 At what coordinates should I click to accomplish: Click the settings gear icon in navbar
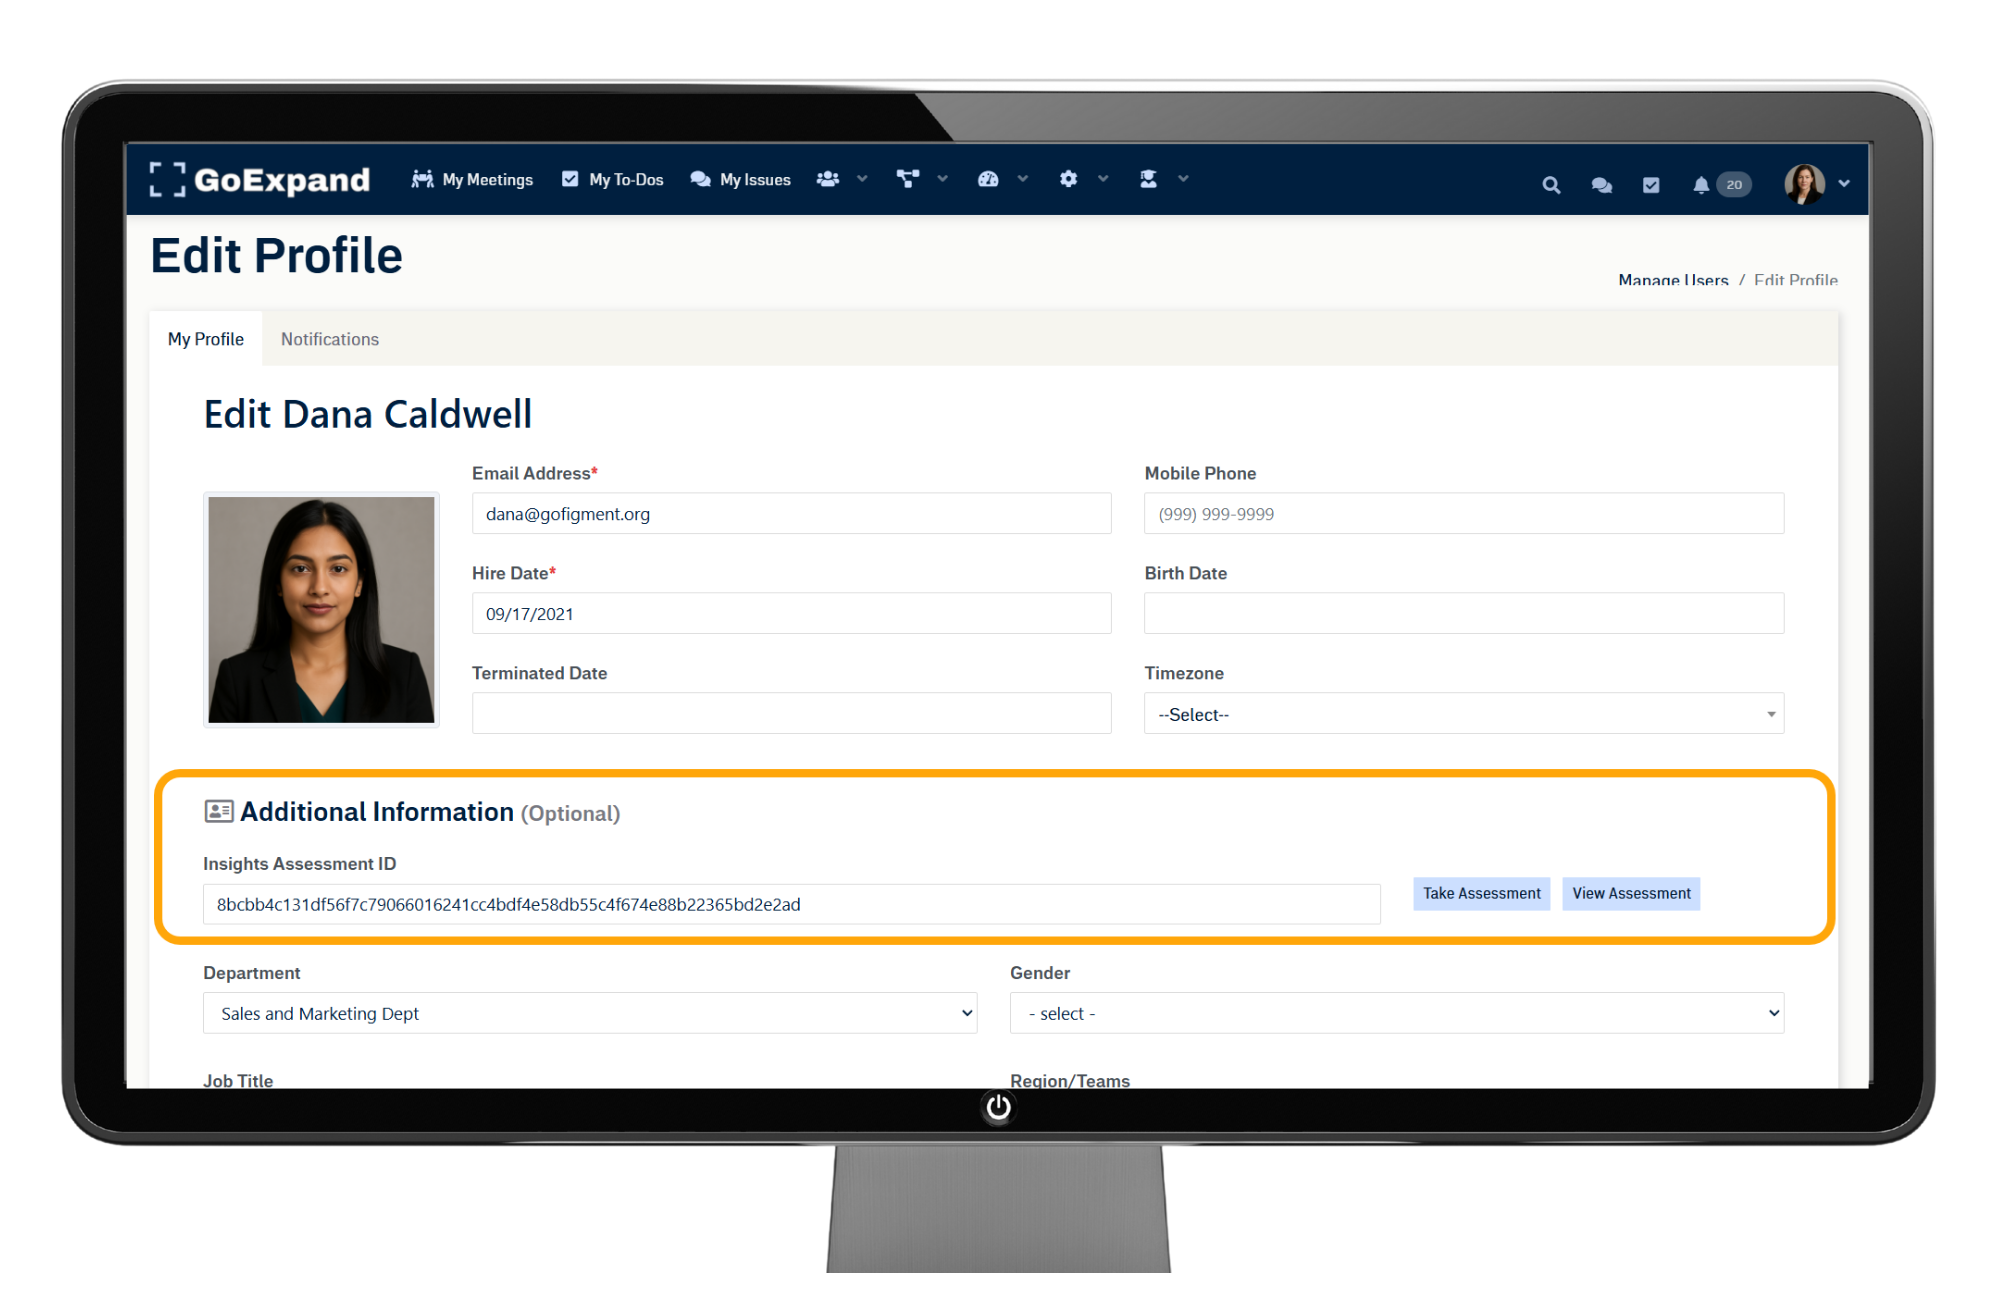[1068, 179]
